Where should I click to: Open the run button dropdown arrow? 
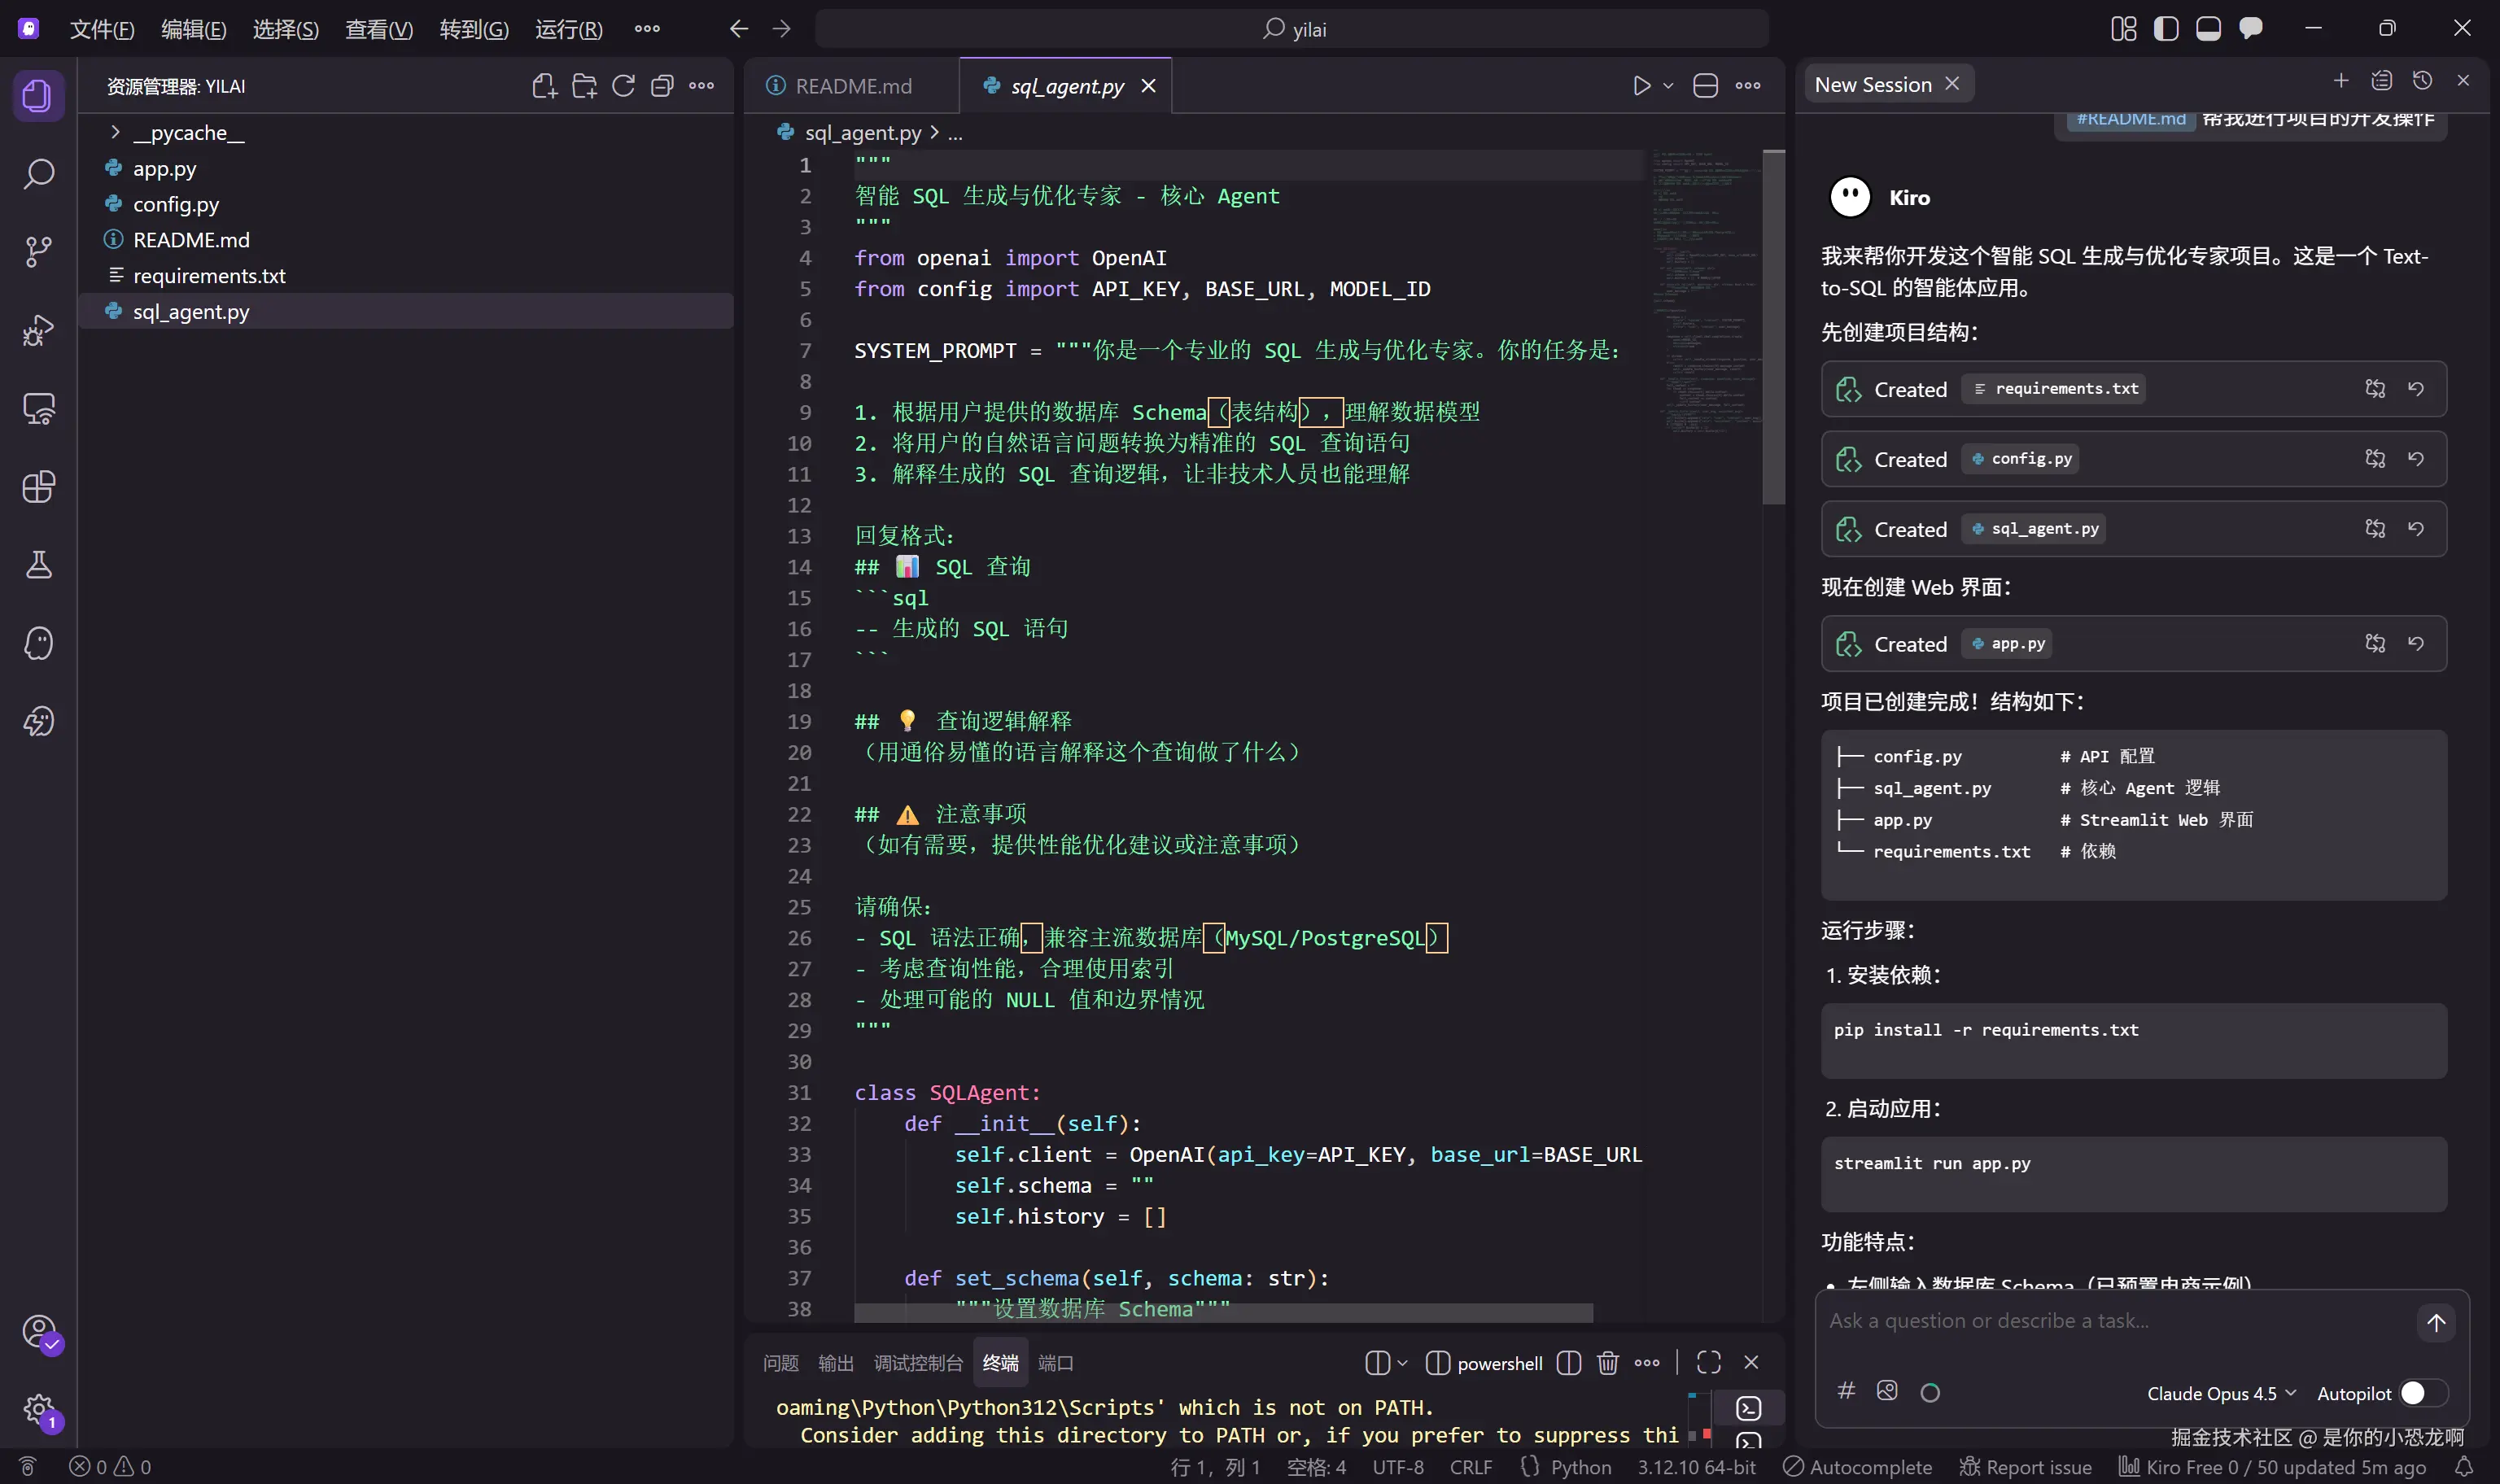tap(1668, 86)
